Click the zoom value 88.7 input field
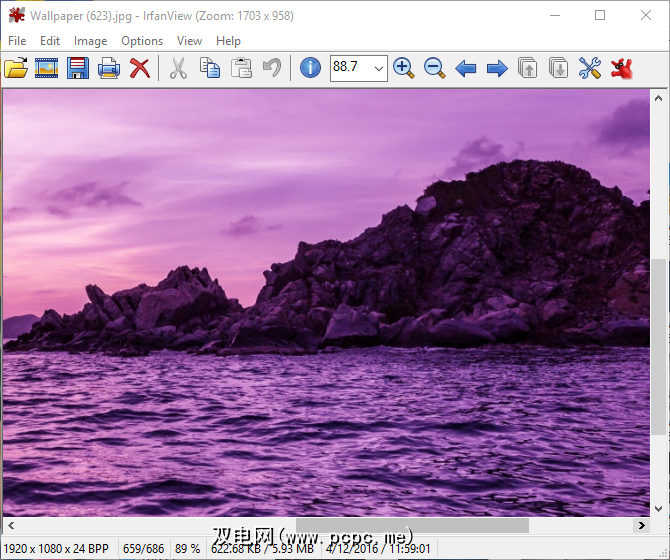The height and width of the screenshot is (560, 670). pyautogui.click(x=349, y=68)
